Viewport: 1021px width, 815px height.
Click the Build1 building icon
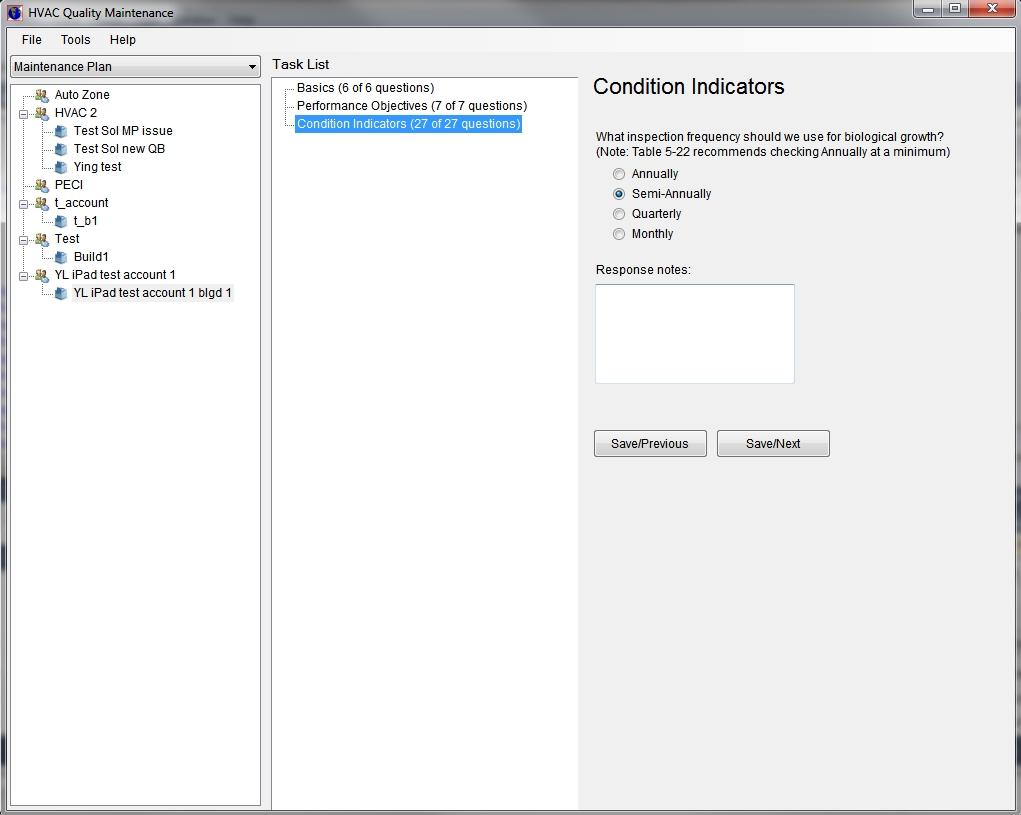(61, 257)
